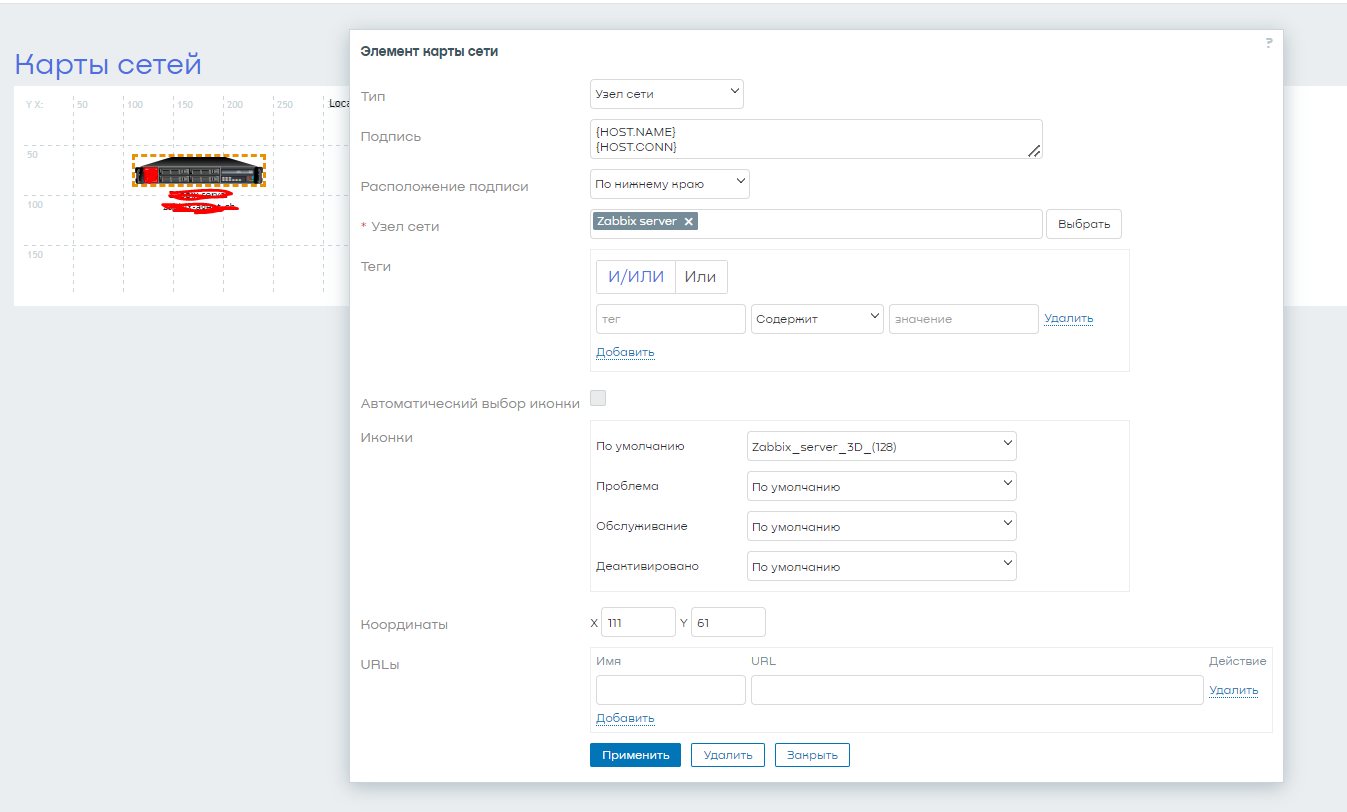Click Удалить link in URLs row
The image size is (1347, 812).
pyautogui.click(x=1234, y=690)
